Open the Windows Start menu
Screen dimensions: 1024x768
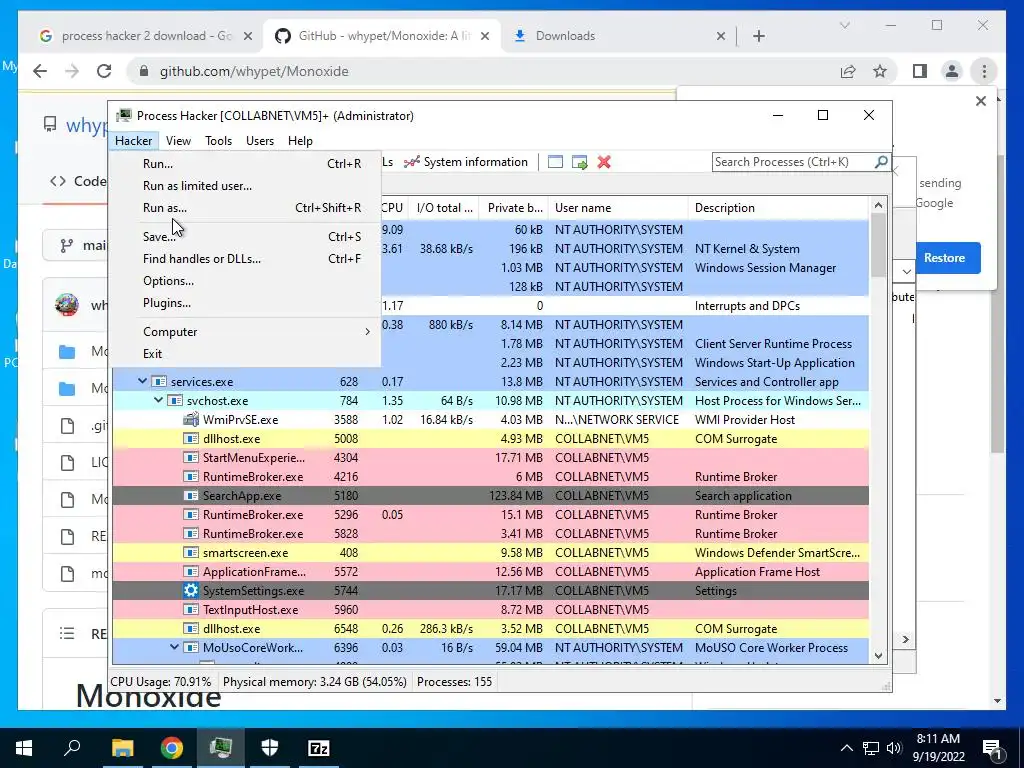24,748
